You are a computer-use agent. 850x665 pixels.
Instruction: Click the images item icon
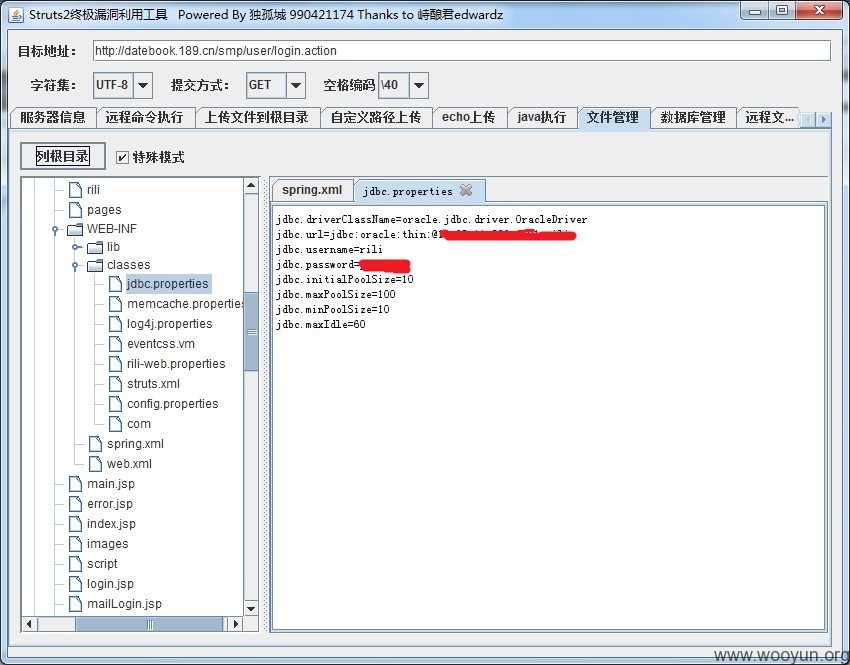pyautogui.click(x=75, y=544)
